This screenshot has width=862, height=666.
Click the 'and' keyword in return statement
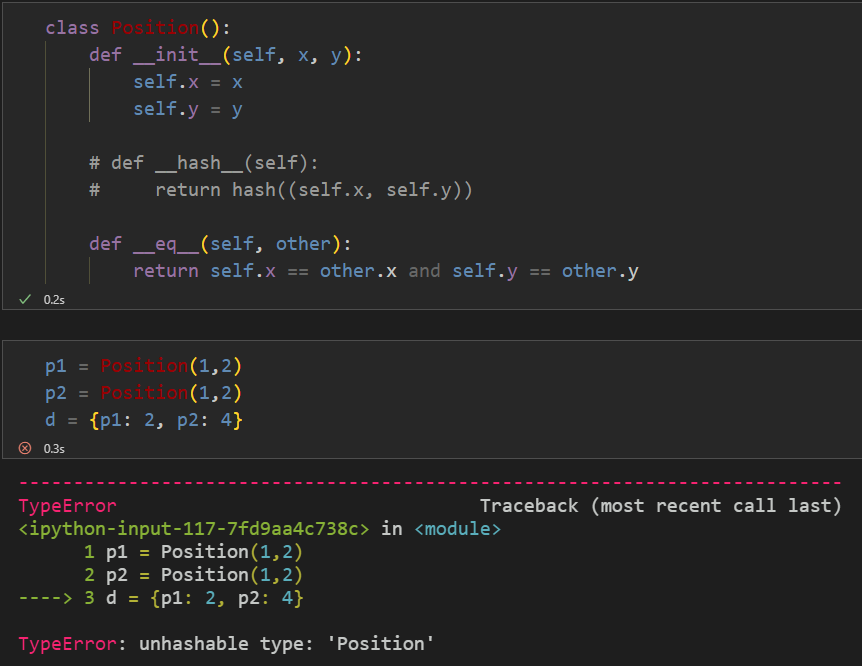pyautogui.click(x=424, y=271)
